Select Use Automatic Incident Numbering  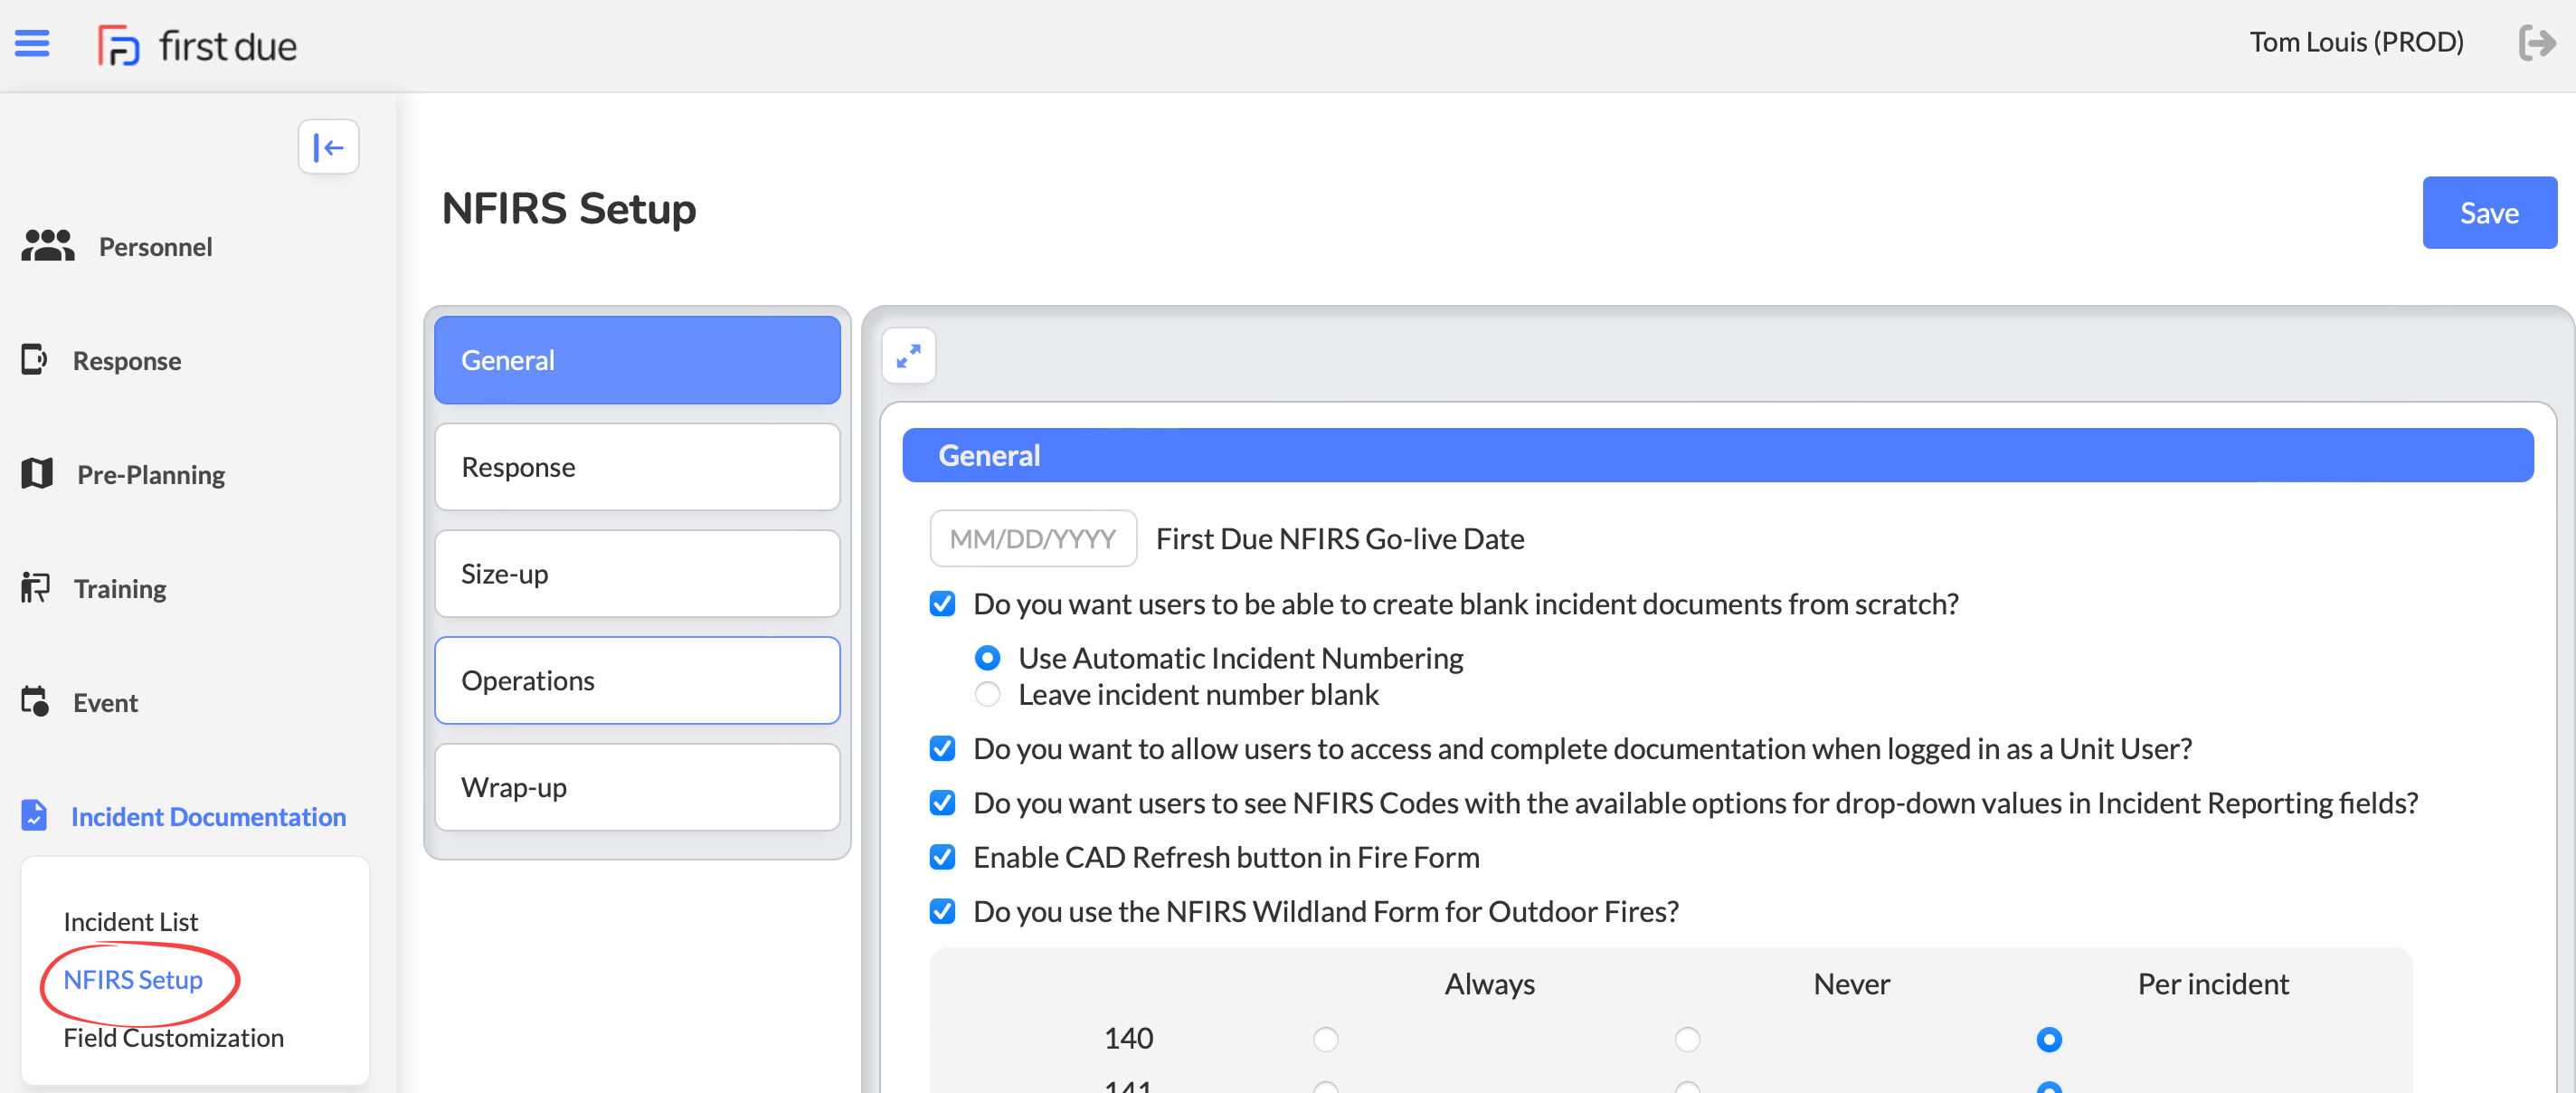coord(987,657)
